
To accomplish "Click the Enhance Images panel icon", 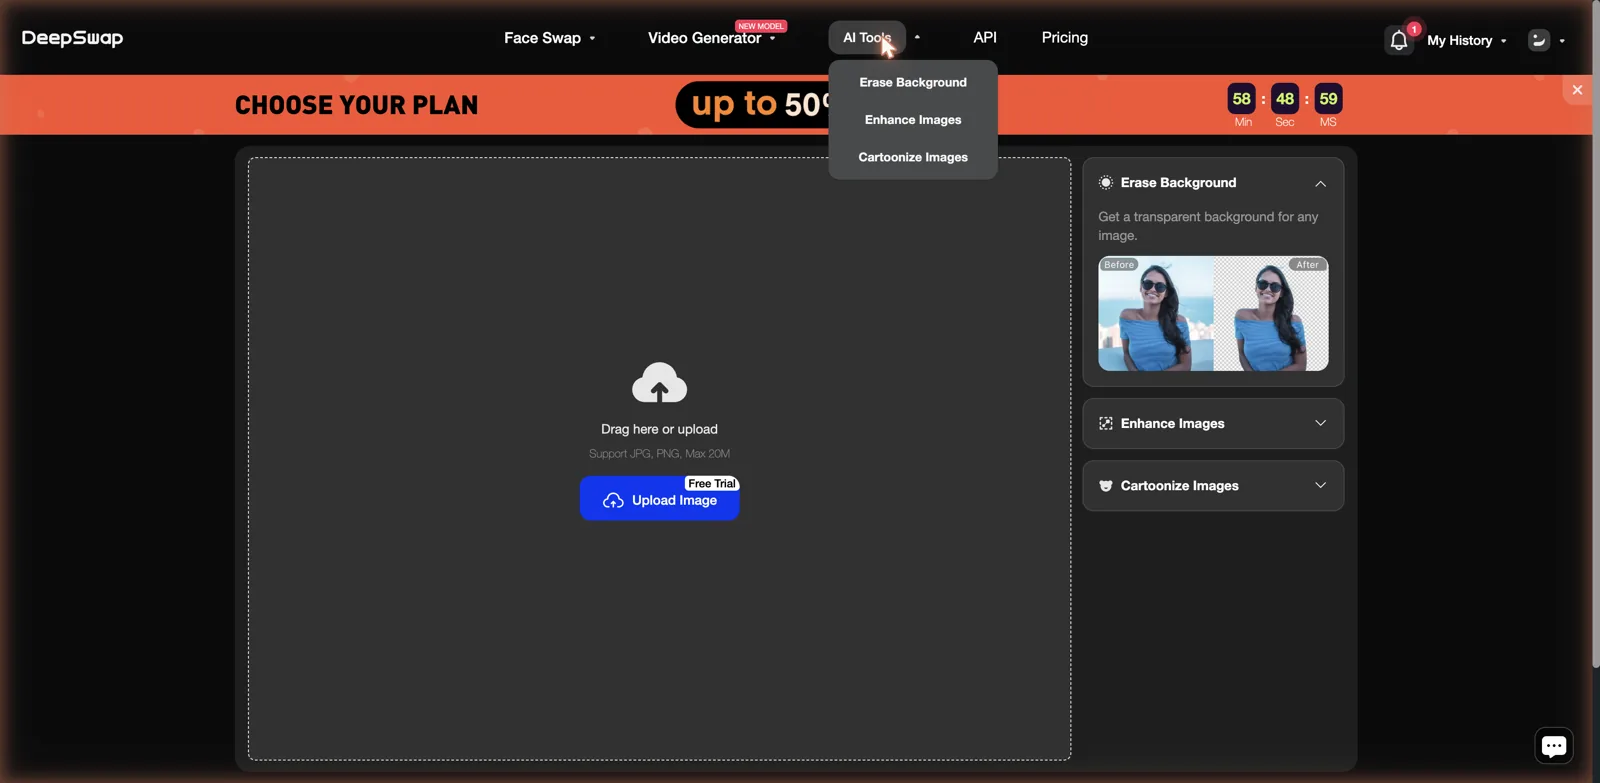I will click(x=1106, y=424).
